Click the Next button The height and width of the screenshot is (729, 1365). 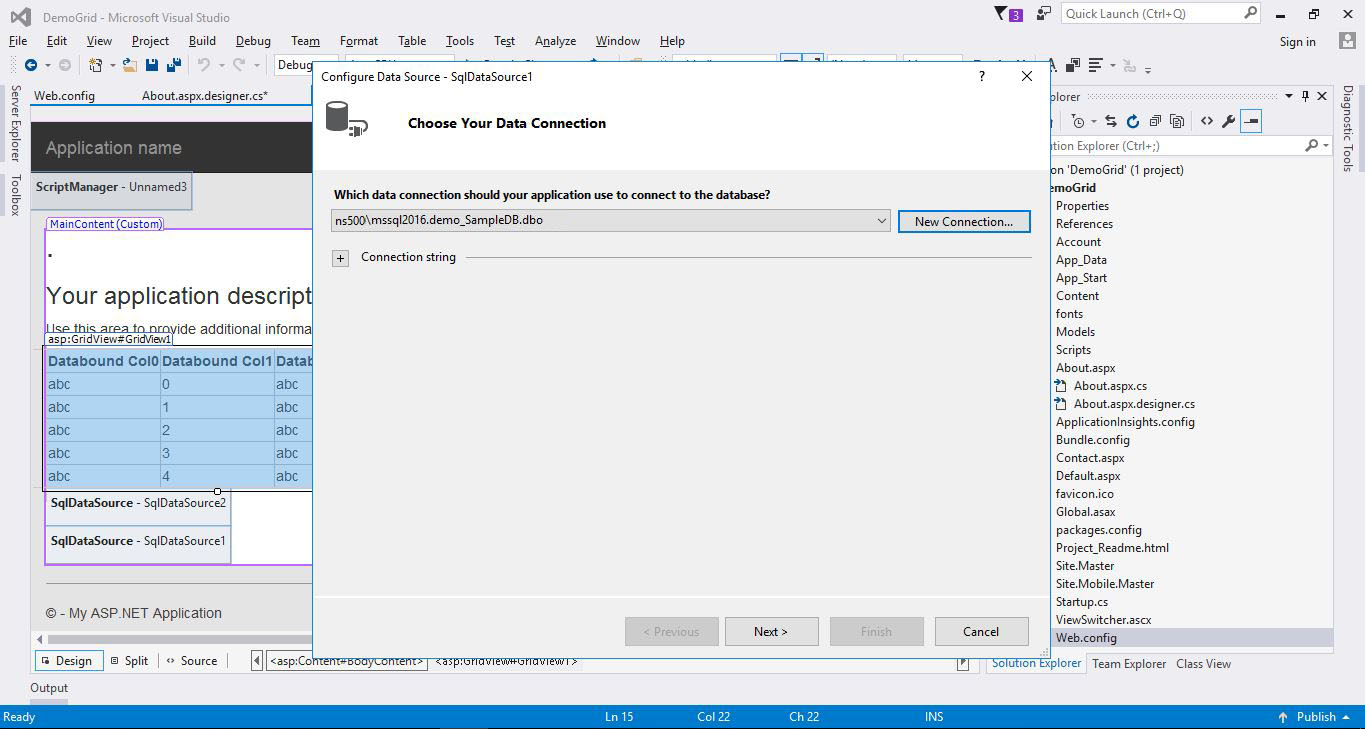(771, 632)
